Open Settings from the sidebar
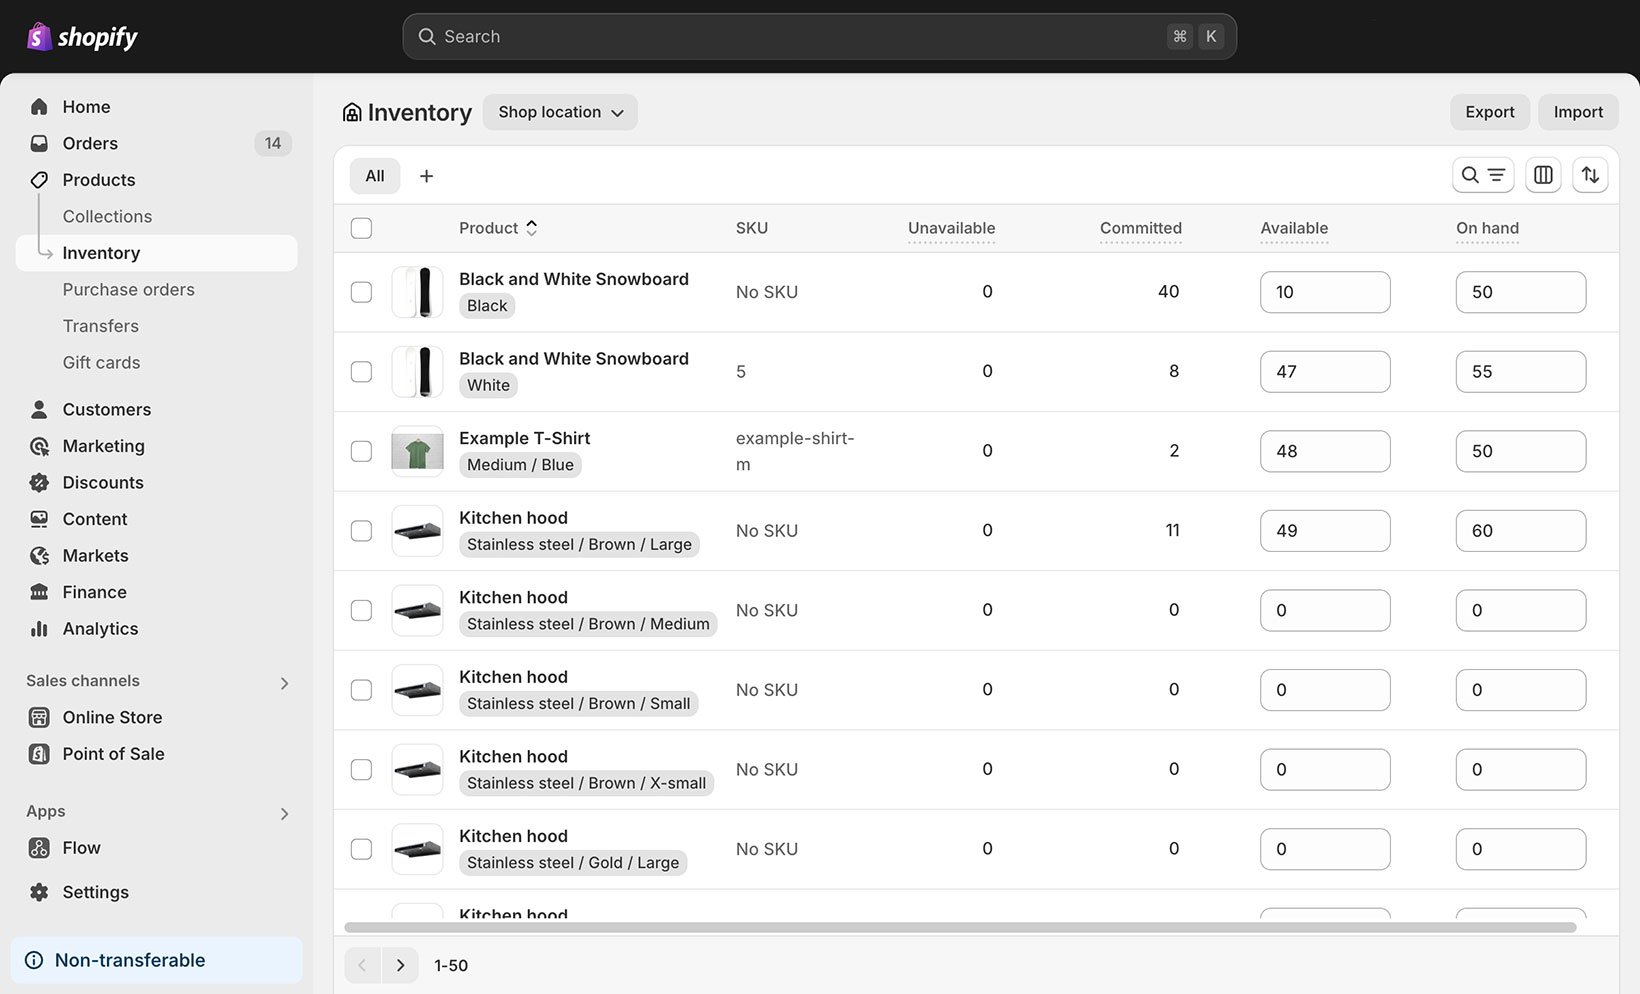1640x994 pixels. 95,891
